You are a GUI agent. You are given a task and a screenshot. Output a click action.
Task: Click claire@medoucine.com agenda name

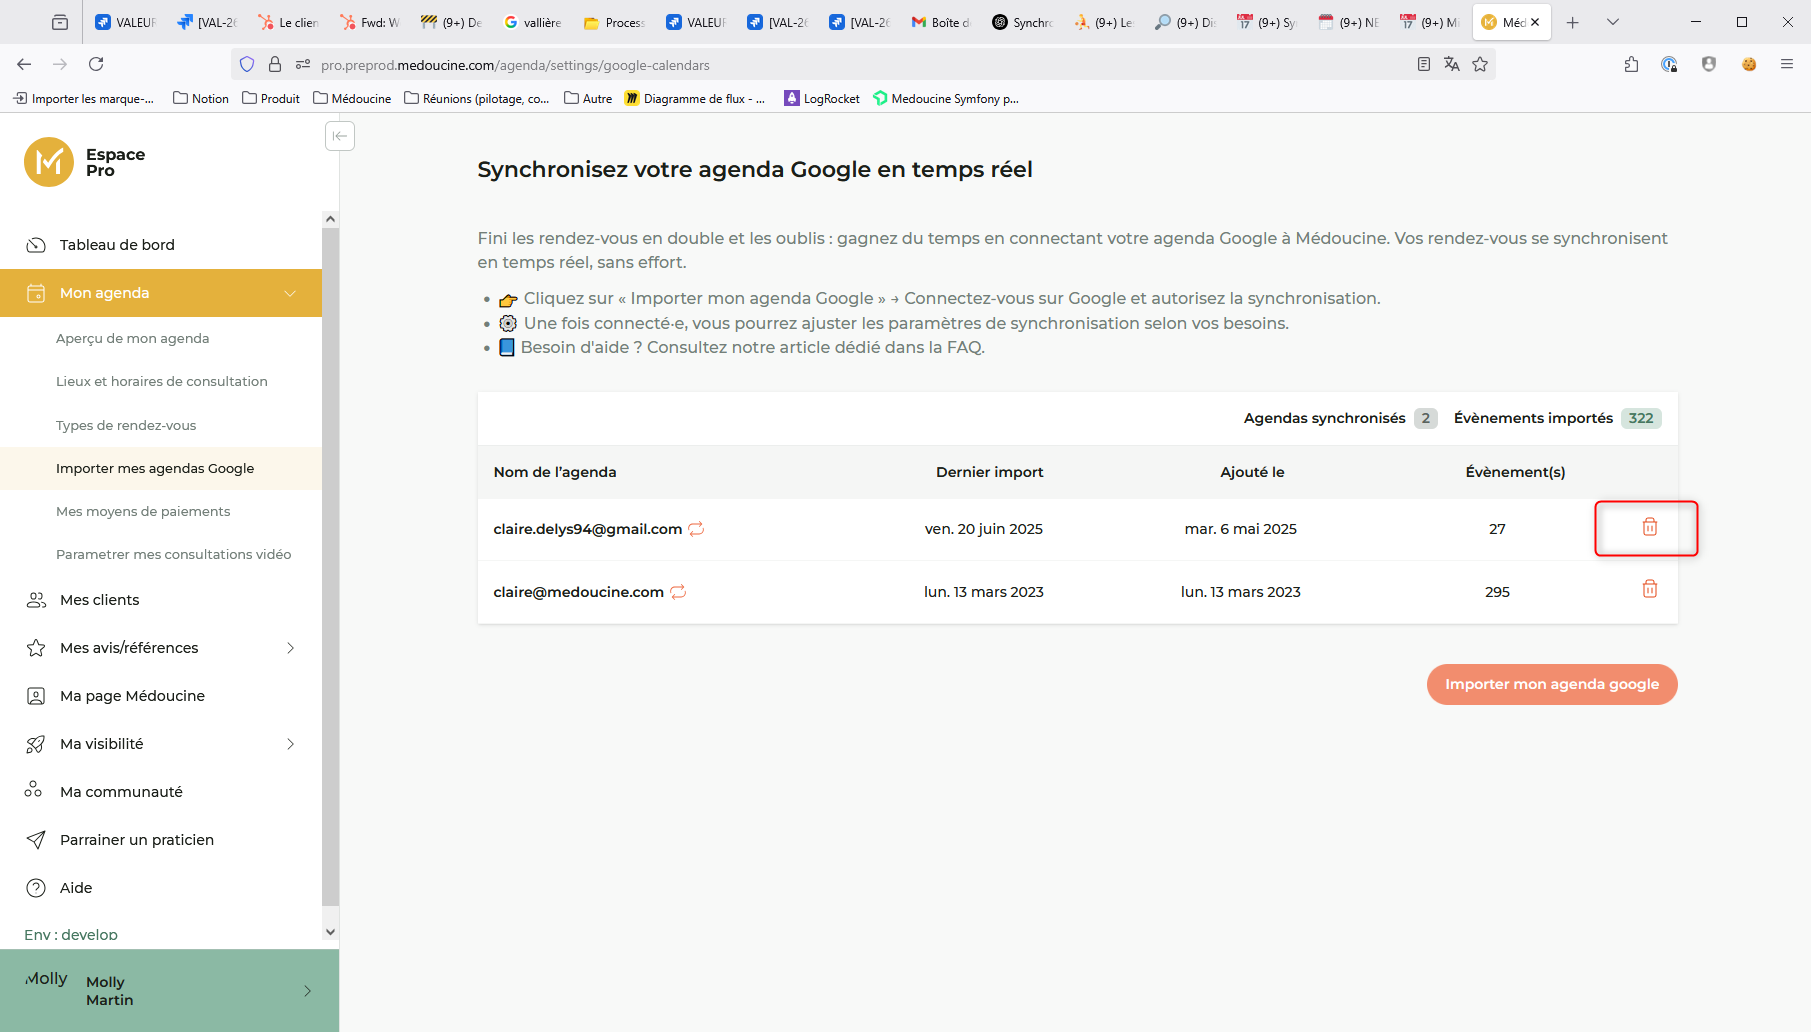[579, 592]
